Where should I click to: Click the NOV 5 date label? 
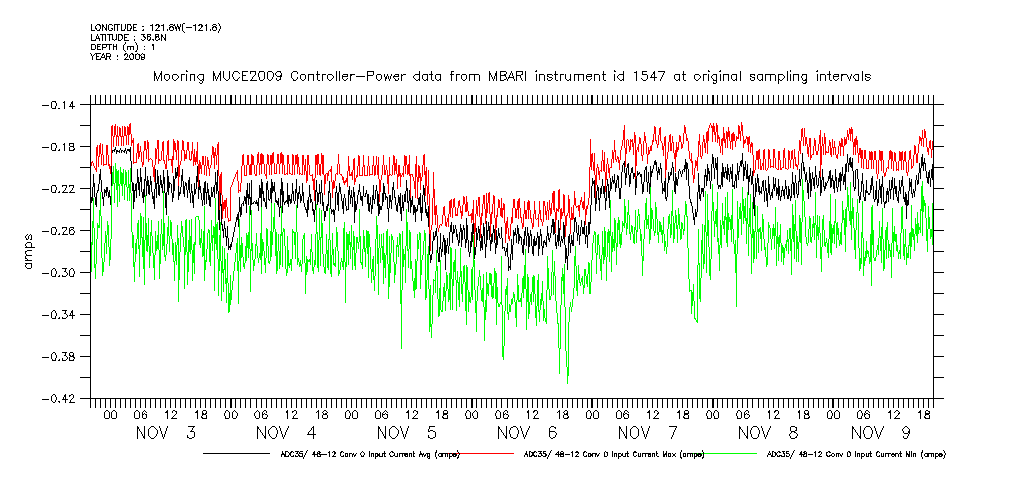pyautogui.click(x=407, y=433)
